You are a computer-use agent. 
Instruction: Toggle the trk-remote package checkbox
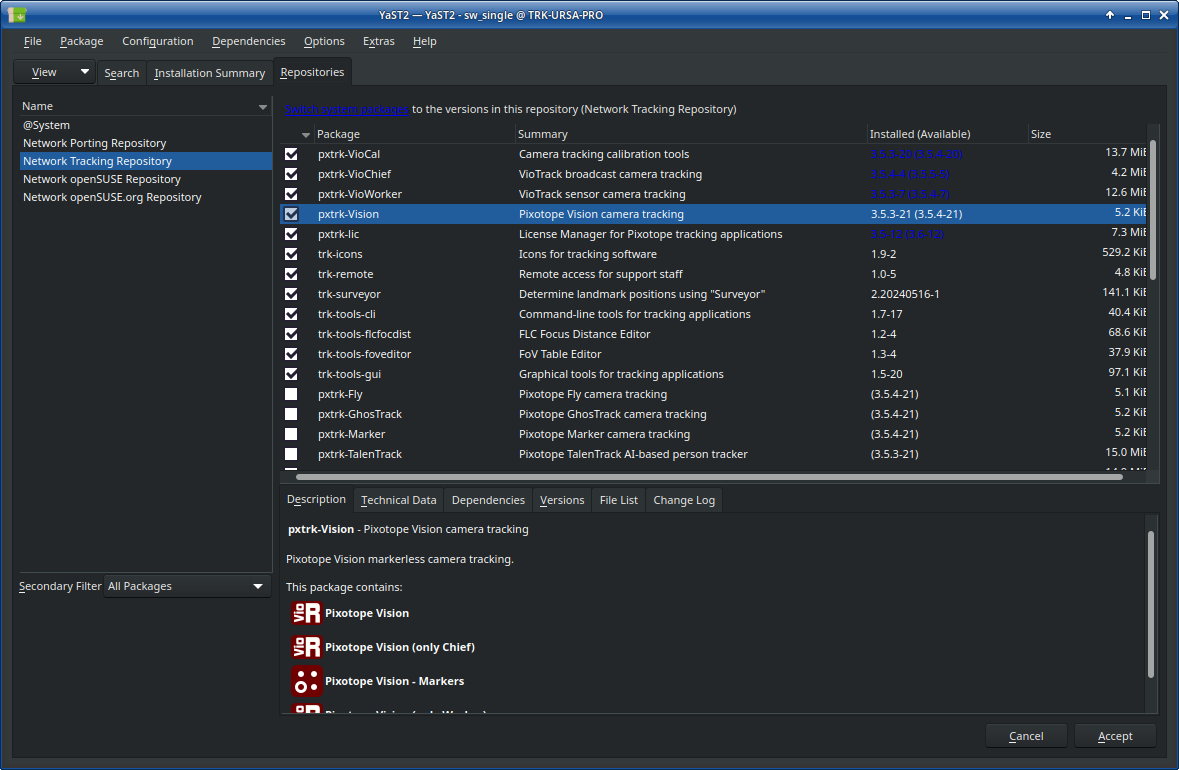291,274
